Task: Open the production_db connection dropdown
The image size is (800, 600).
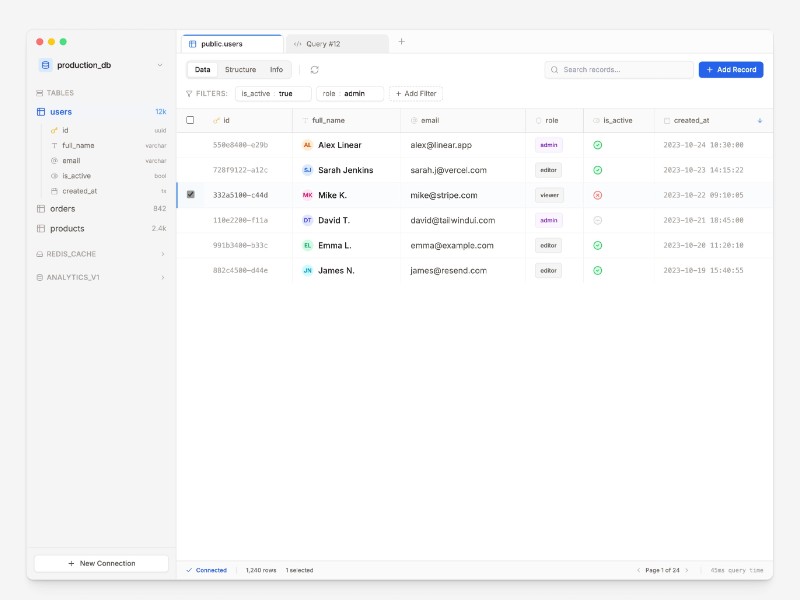Action: pyautogui.click(x=161, y=65)
